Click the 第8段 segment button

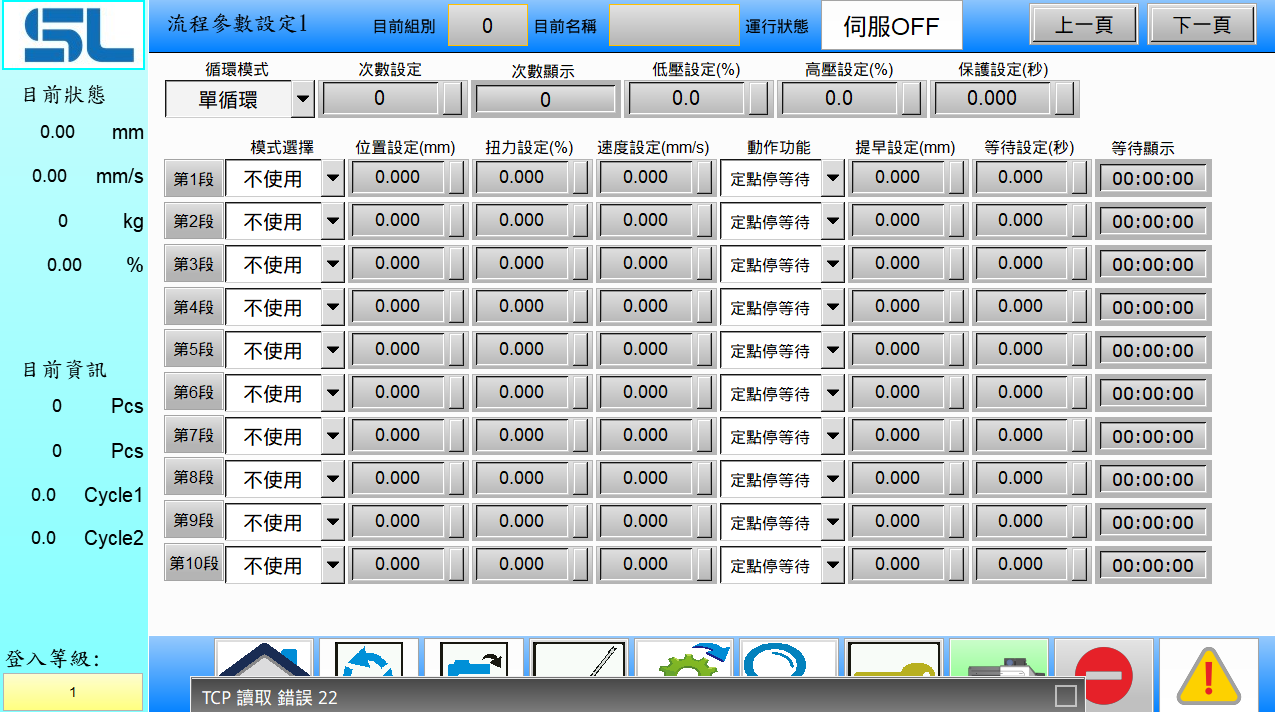click(194, 479)
